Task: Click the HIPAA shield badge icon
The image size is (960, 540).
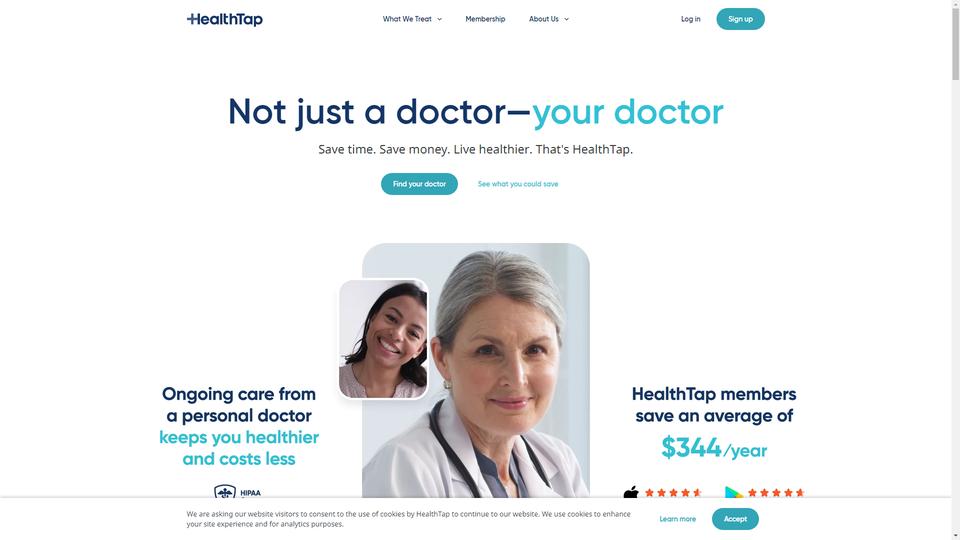Action: [225, 492]
